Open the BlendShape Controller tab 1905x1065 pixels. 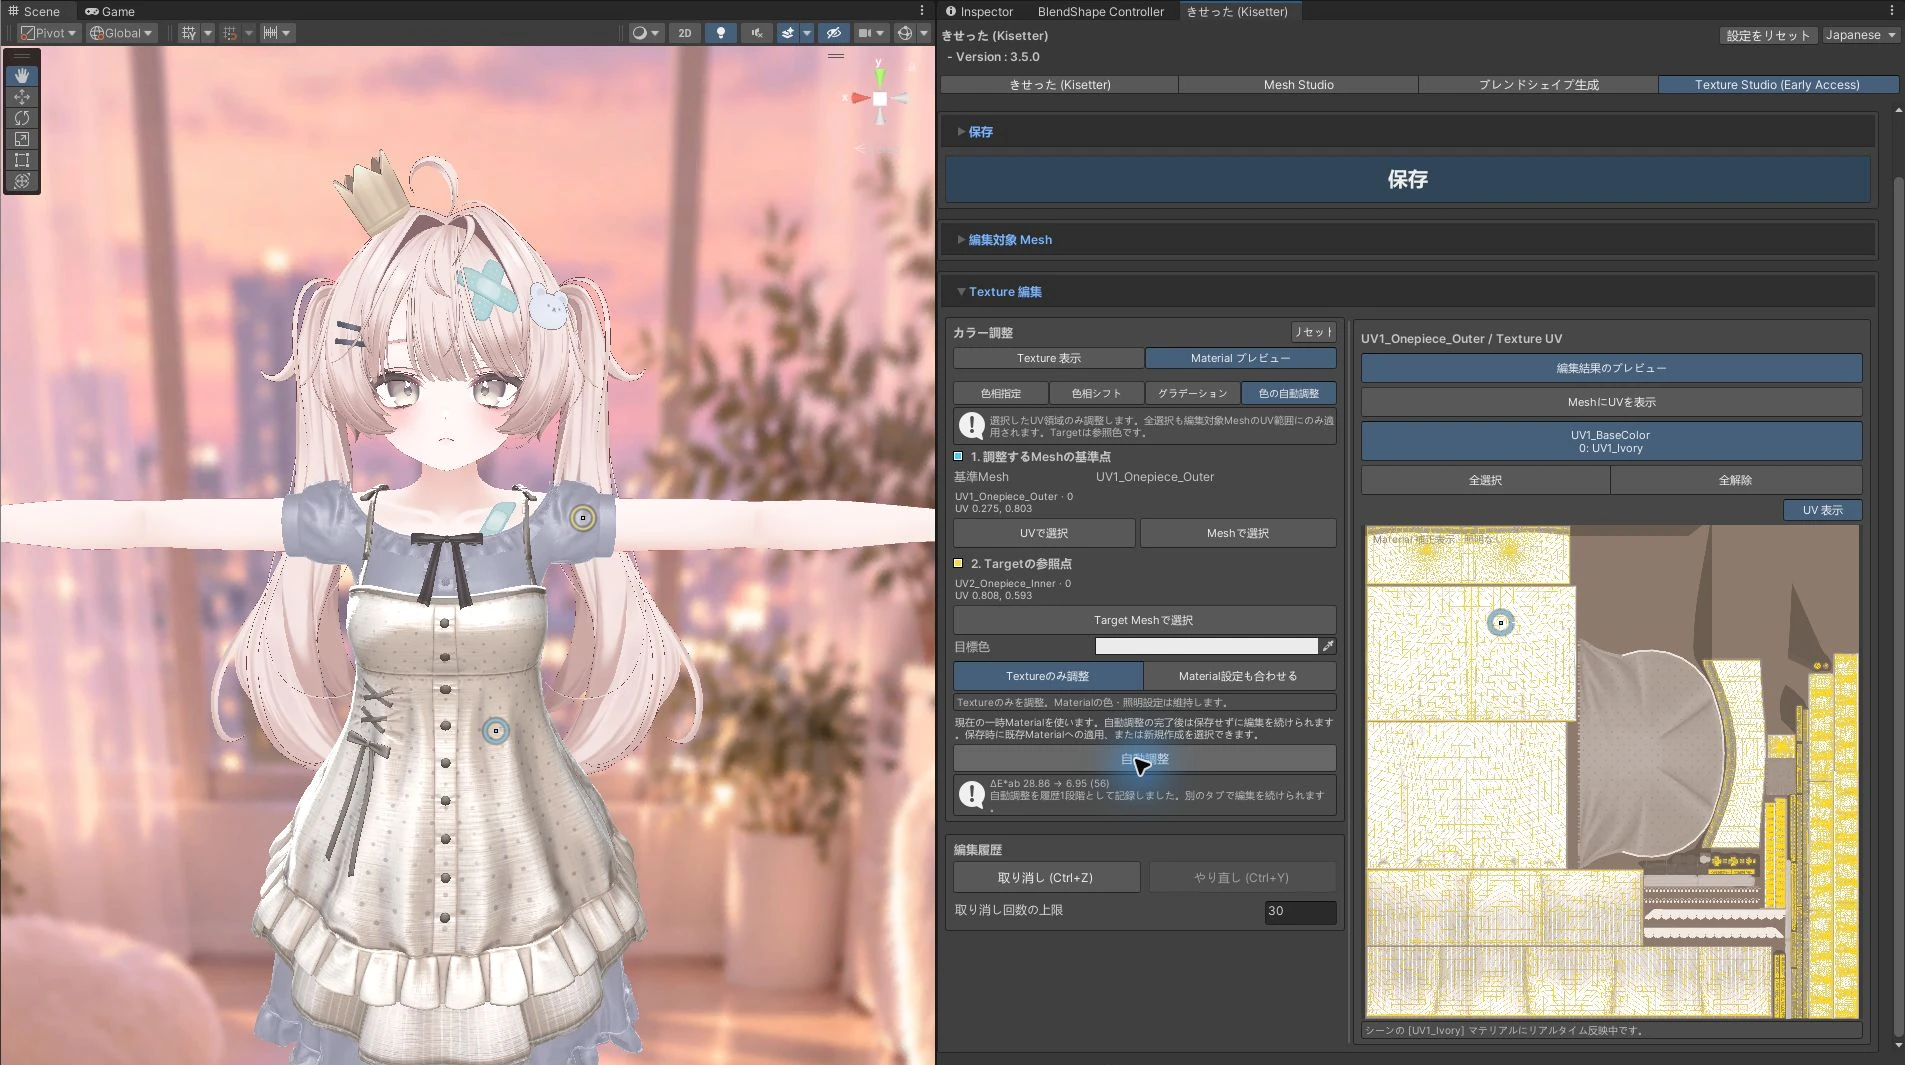(x=1100, y=12)
